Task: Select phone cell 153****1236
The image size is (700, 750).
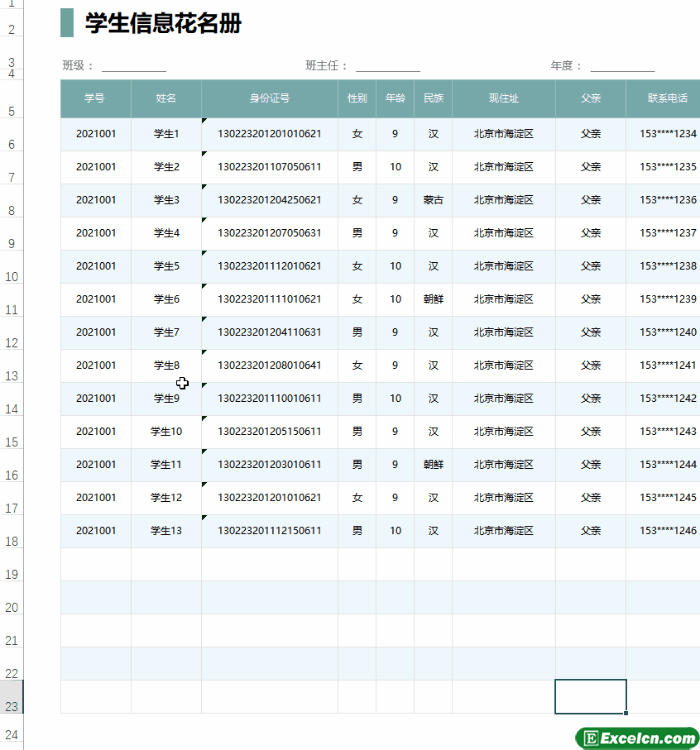Action: tap(663, 200)
